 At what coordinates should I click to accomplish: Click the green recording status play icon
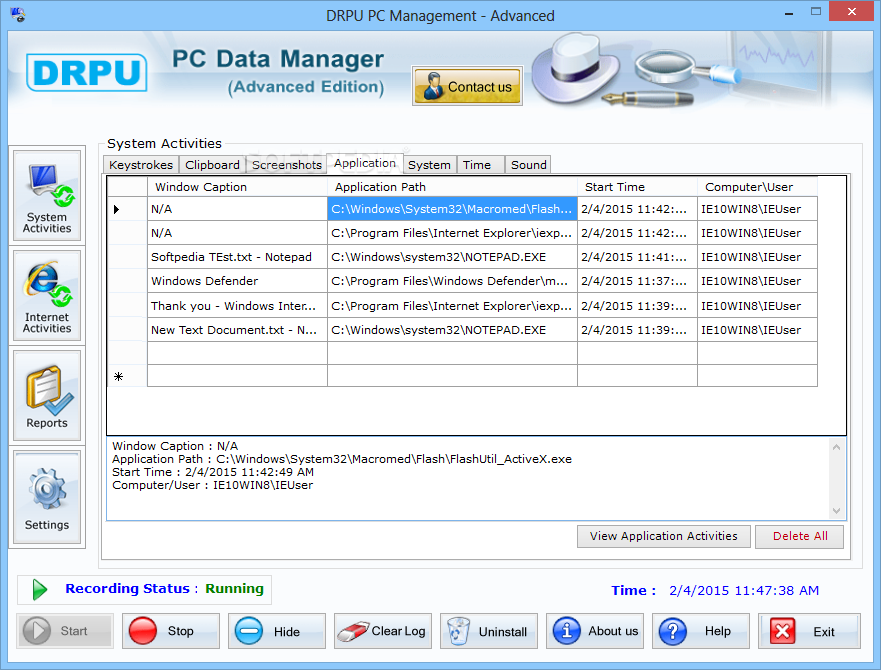point(39,590)
